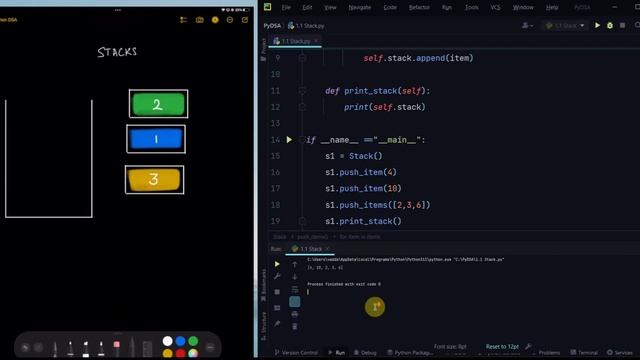Open the Python Packages tool window
This screenshot has width=640, height=360.
[410, 352]
